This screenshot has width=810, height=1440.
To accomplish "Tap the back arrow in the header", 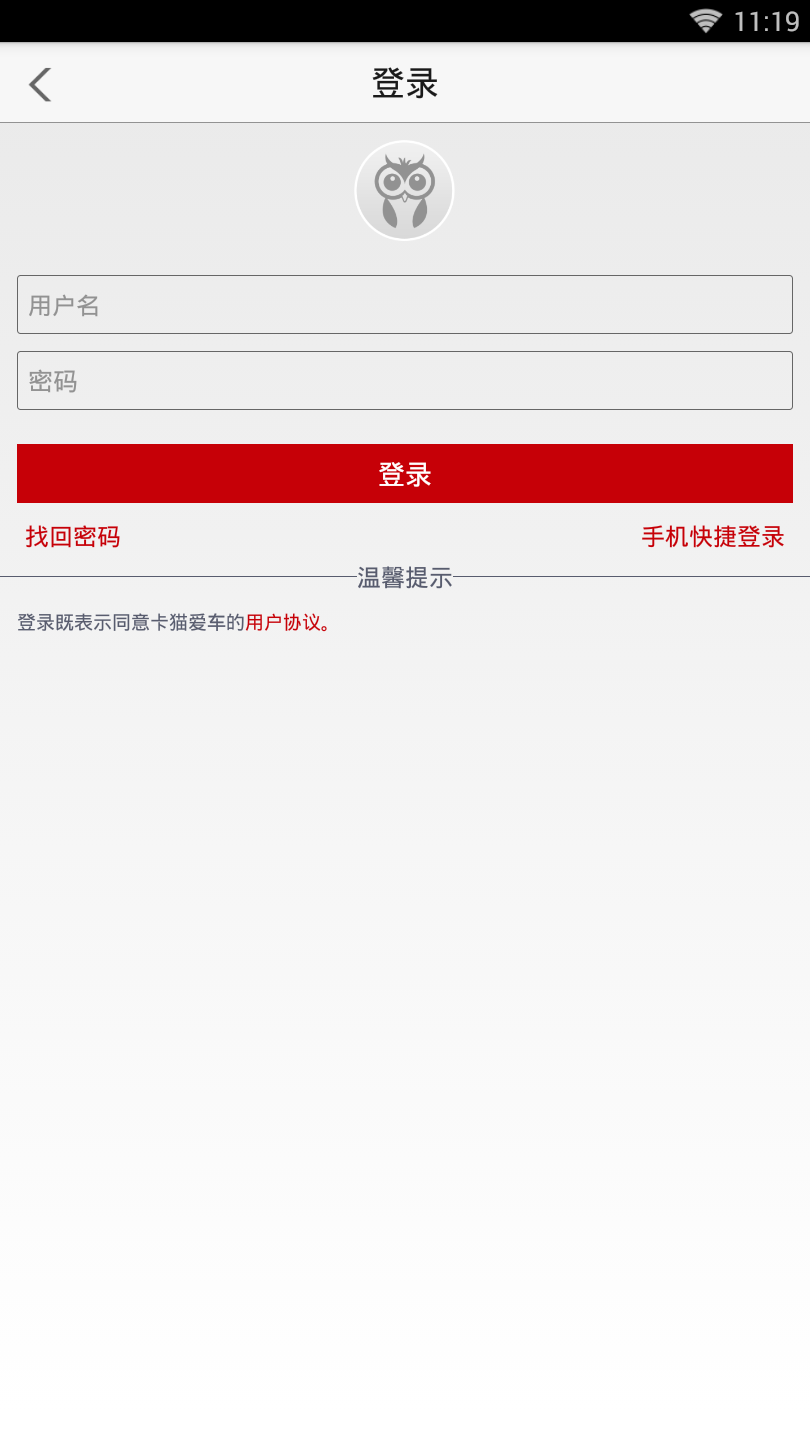I will coord(40,85).
